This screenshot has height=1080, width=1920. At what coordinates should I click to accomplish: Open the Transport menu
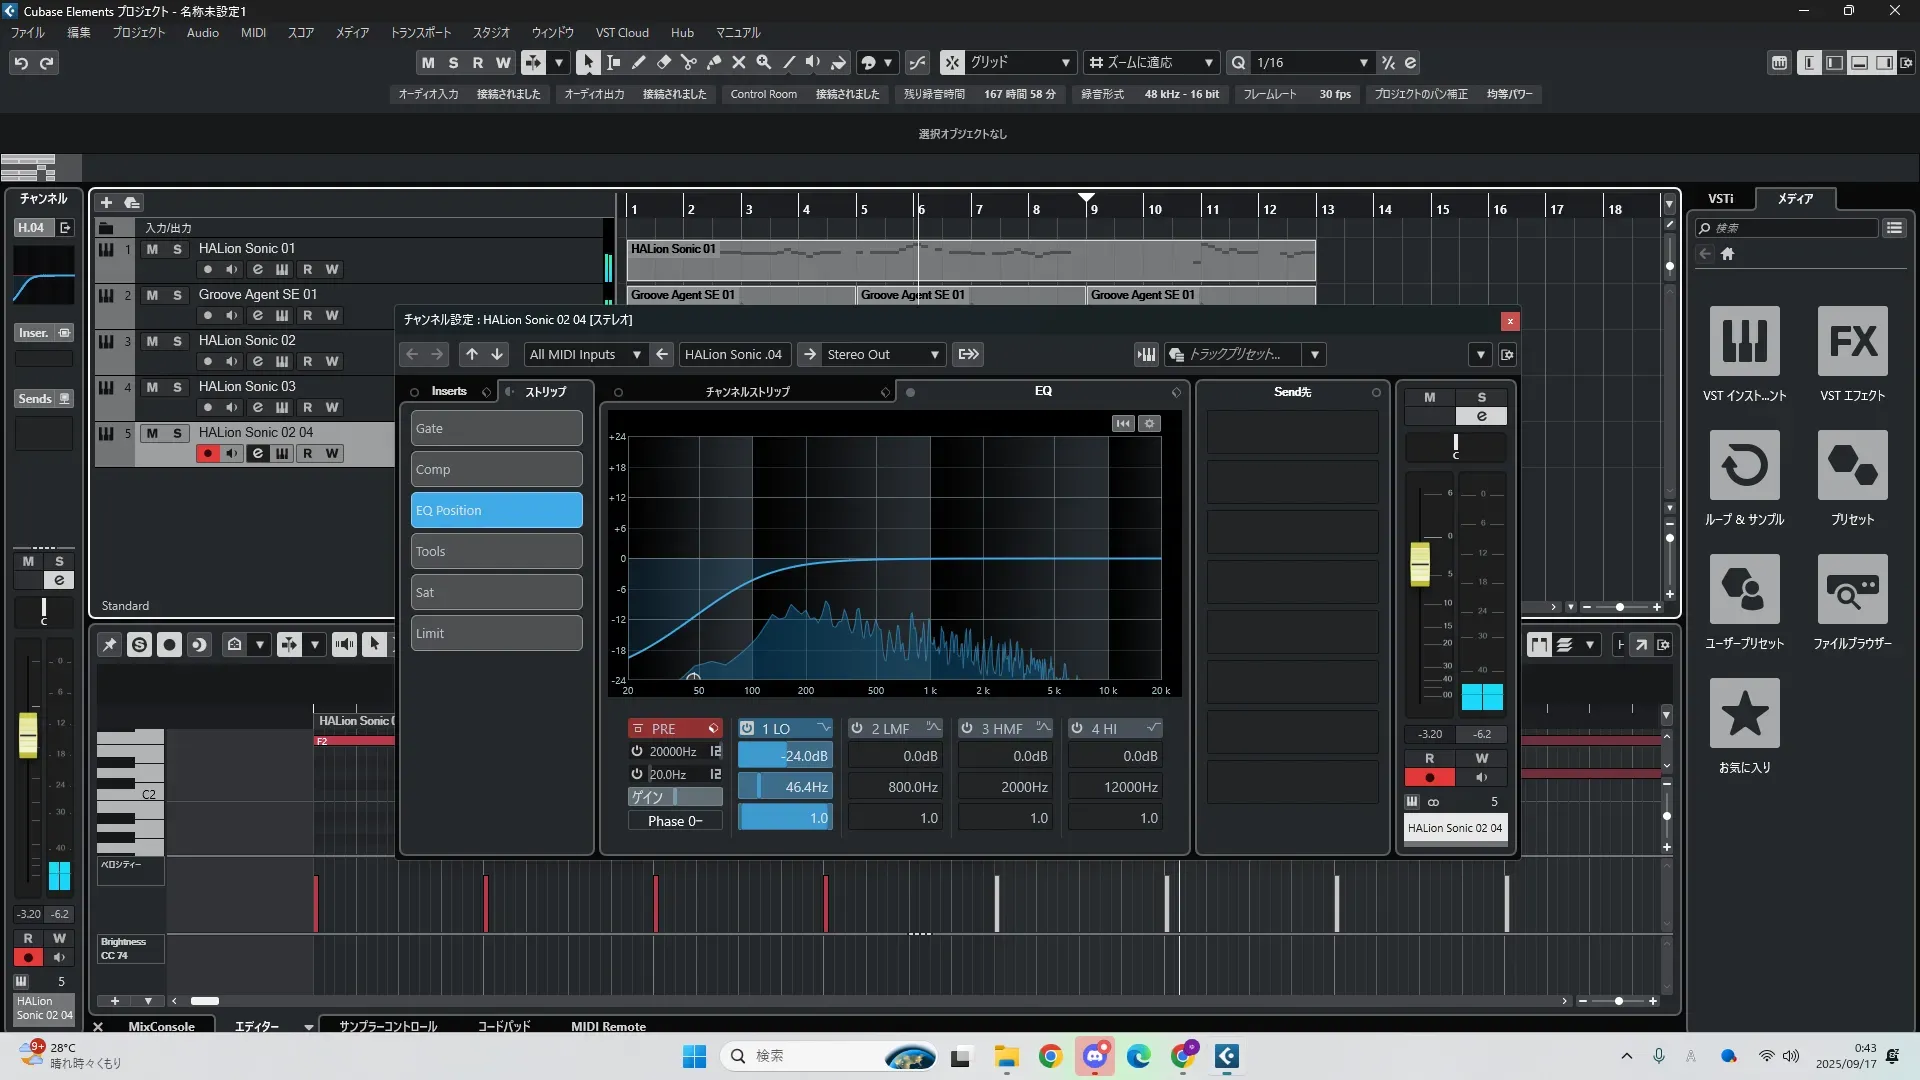tap(420, 32)
